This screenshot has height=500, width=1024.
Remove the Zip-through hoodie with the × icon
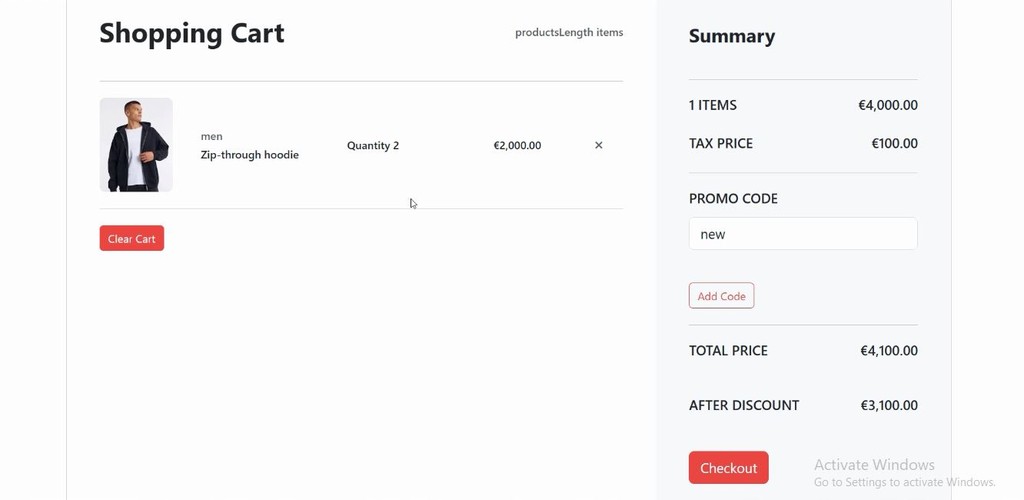(599, 145)
